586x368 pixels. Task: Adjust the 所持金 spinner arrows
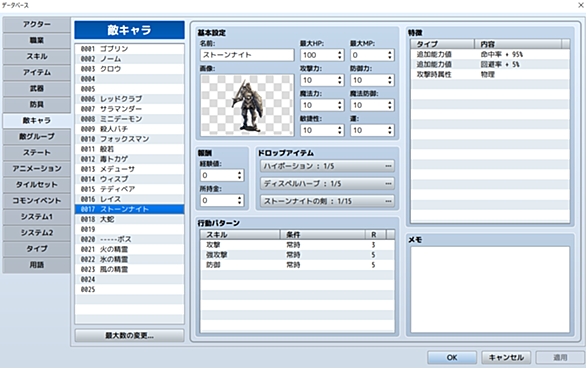(240, 201)
